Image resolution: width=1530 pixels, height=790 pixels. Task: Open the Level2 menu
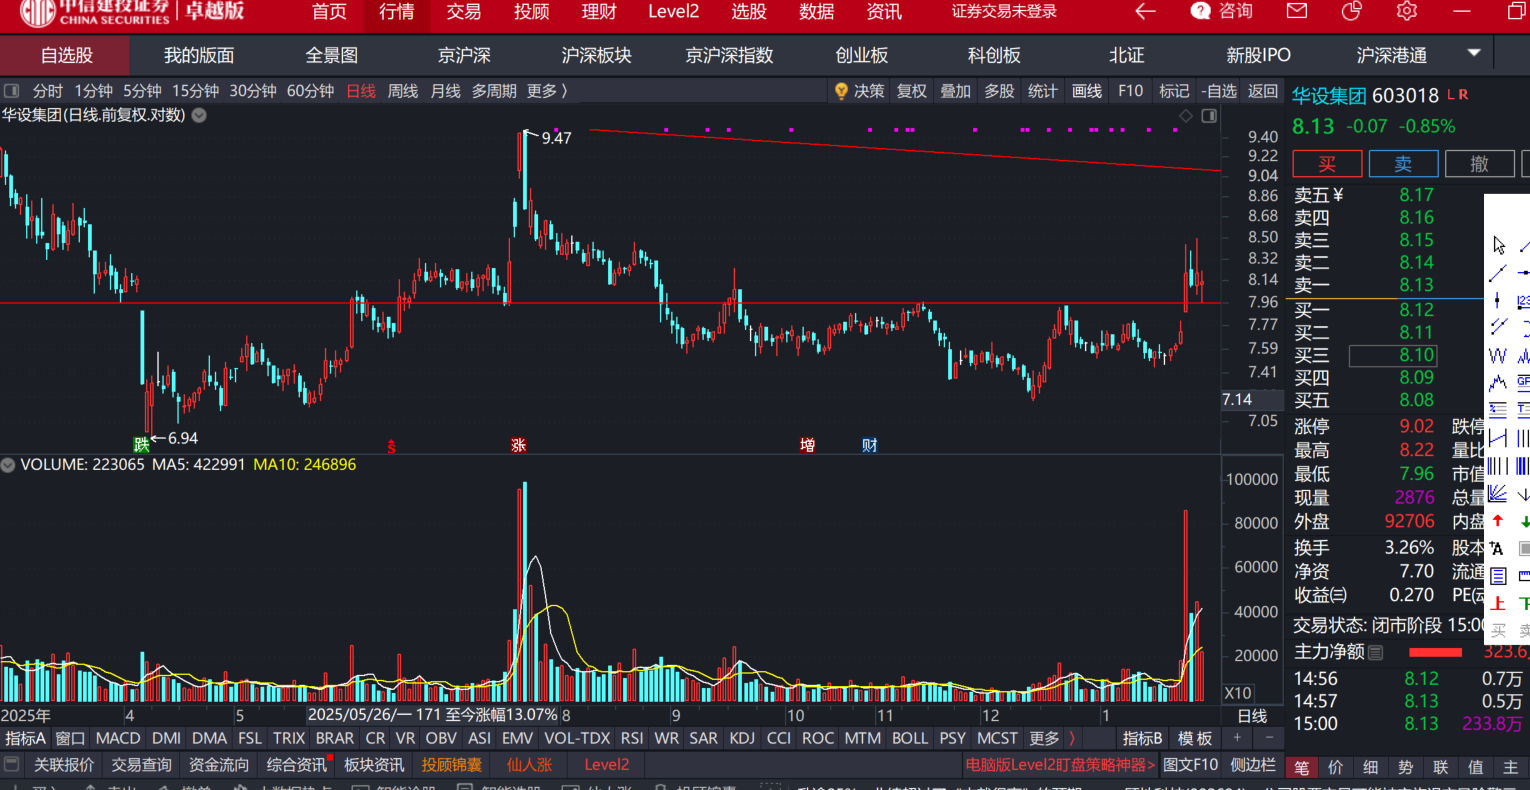coord(674,12)
